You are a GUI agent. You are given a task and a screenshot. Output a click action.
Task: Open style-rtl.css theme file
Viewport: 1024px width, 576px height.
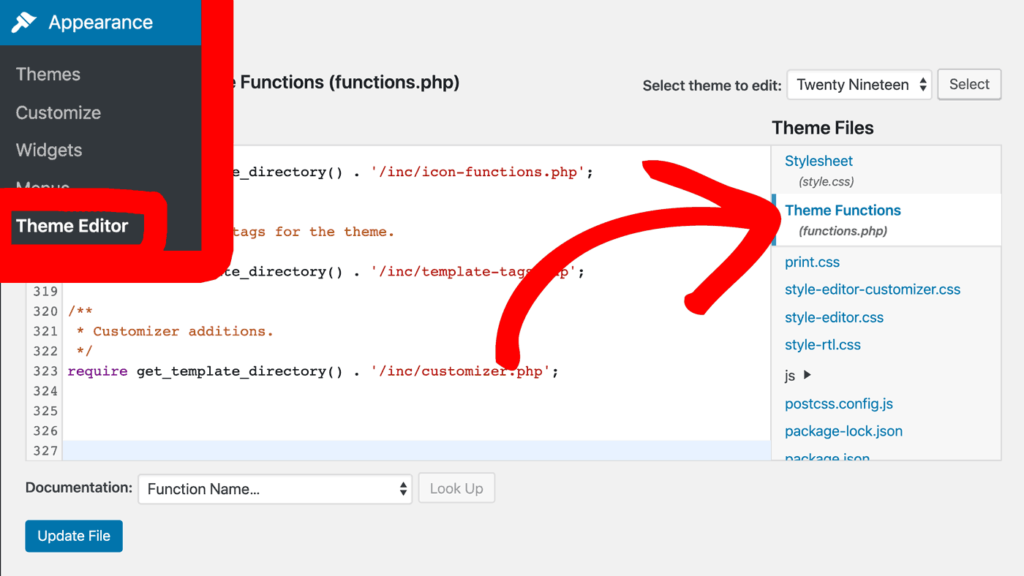(822, 345)
